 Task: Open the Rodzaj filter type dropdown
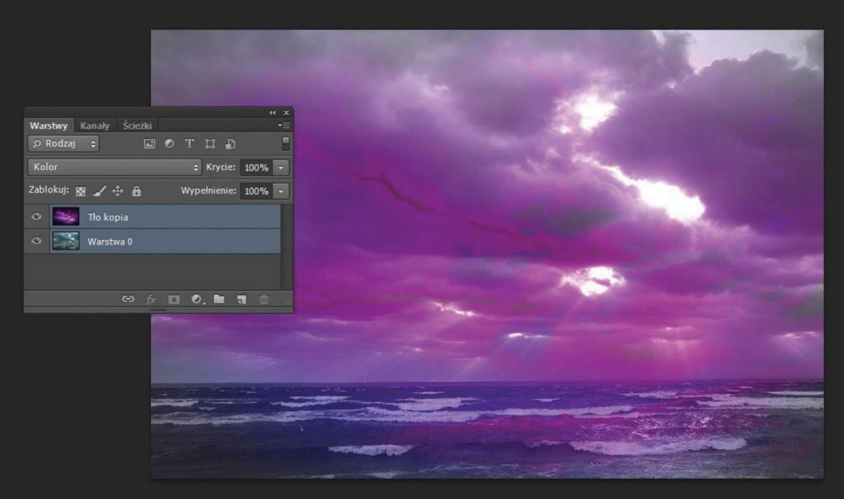pos(64,144)
